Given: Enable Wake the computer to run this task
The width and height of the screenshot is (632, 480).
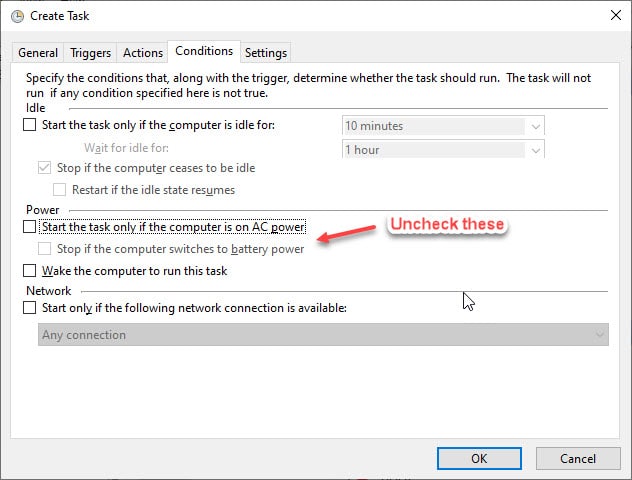Looking at the screenshot, I should click(x=29, y=270).
